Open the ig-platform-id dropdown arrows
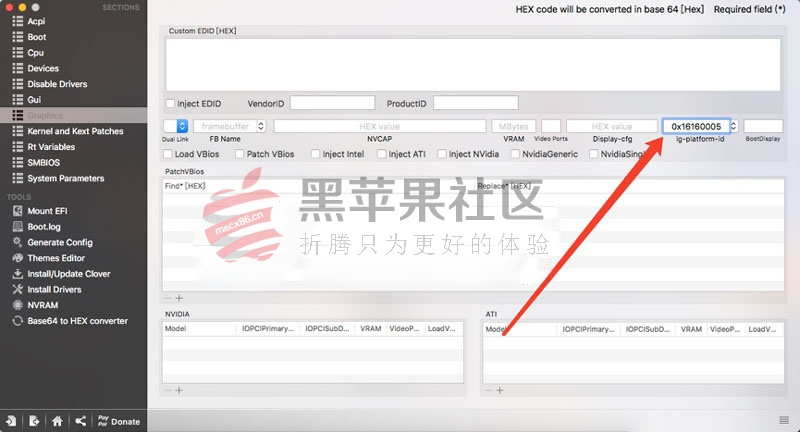Screen dimensions: 800x432 click(x=734, y=126)
